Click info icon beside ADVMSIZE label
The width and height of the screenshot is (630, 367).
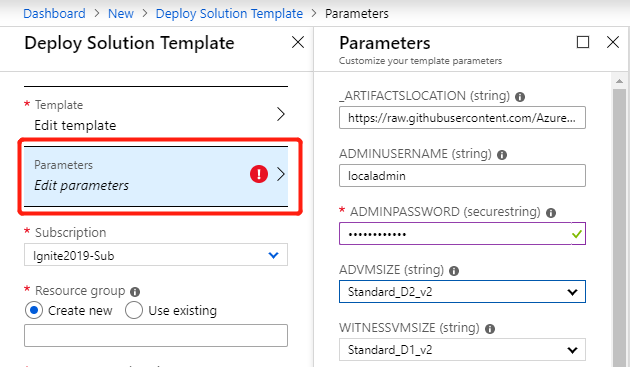[454, 271]
